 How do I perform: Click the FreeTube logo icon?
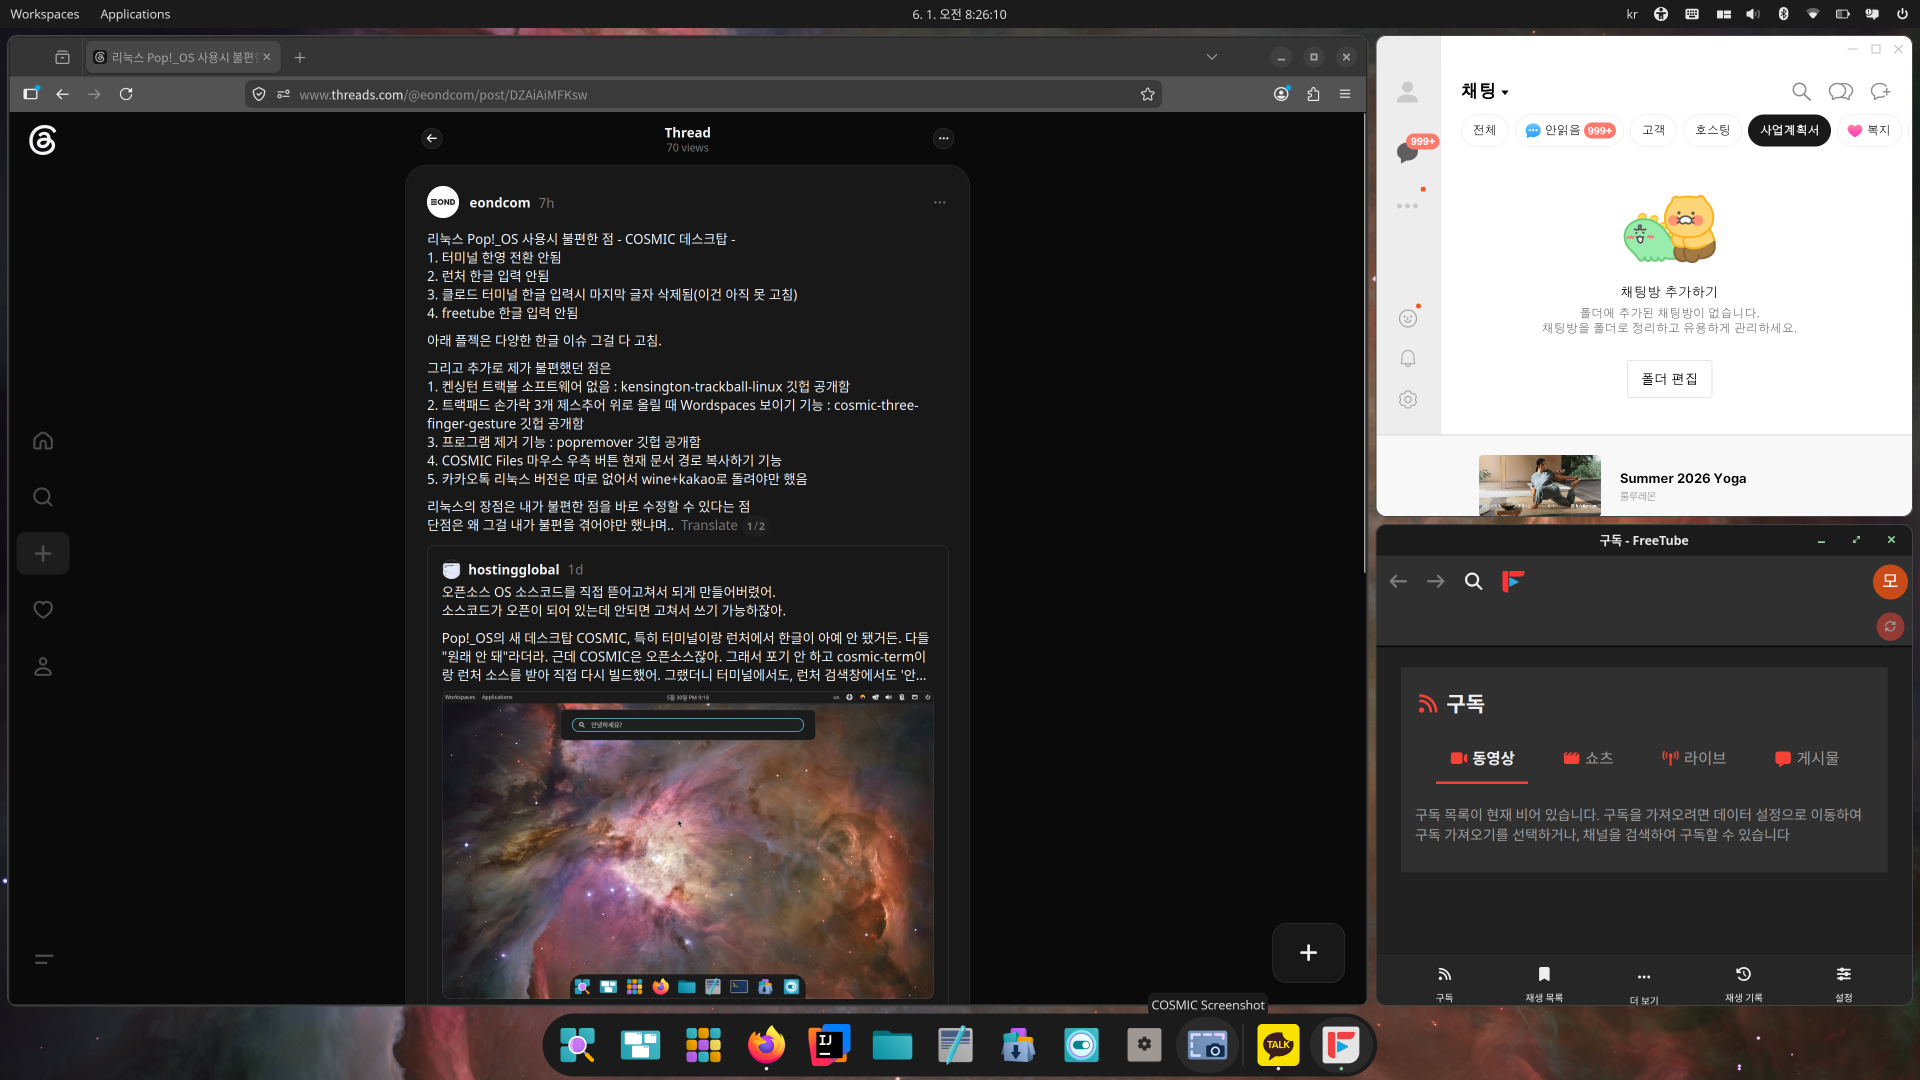point(1513,582)
